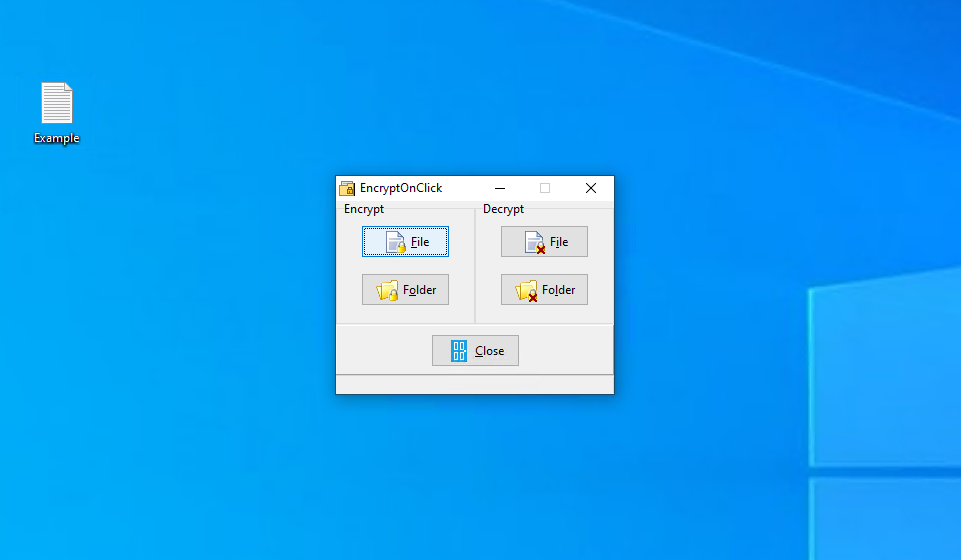Click the document-with-red-X icon under Decrypt

(535, 242)
